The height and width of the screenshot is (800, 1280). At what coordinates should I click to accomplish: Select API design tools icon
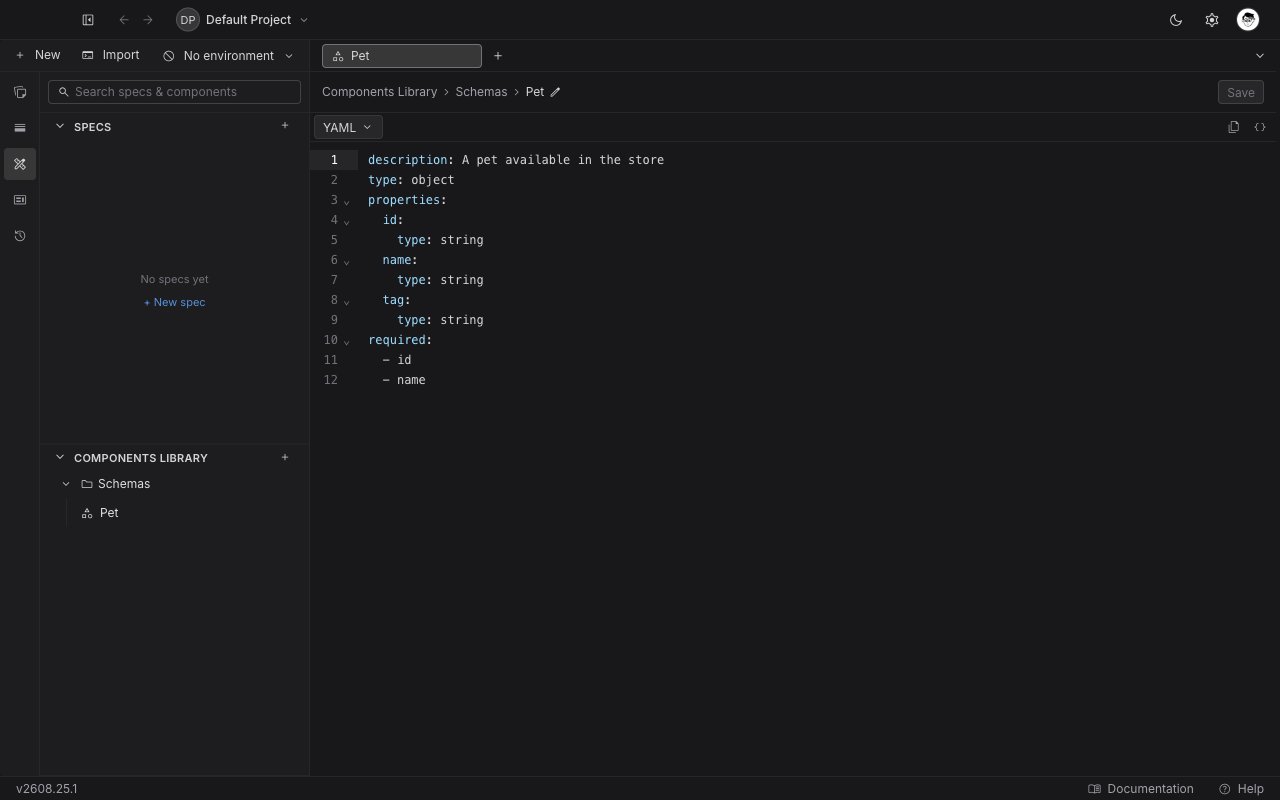tap(20, 164)
